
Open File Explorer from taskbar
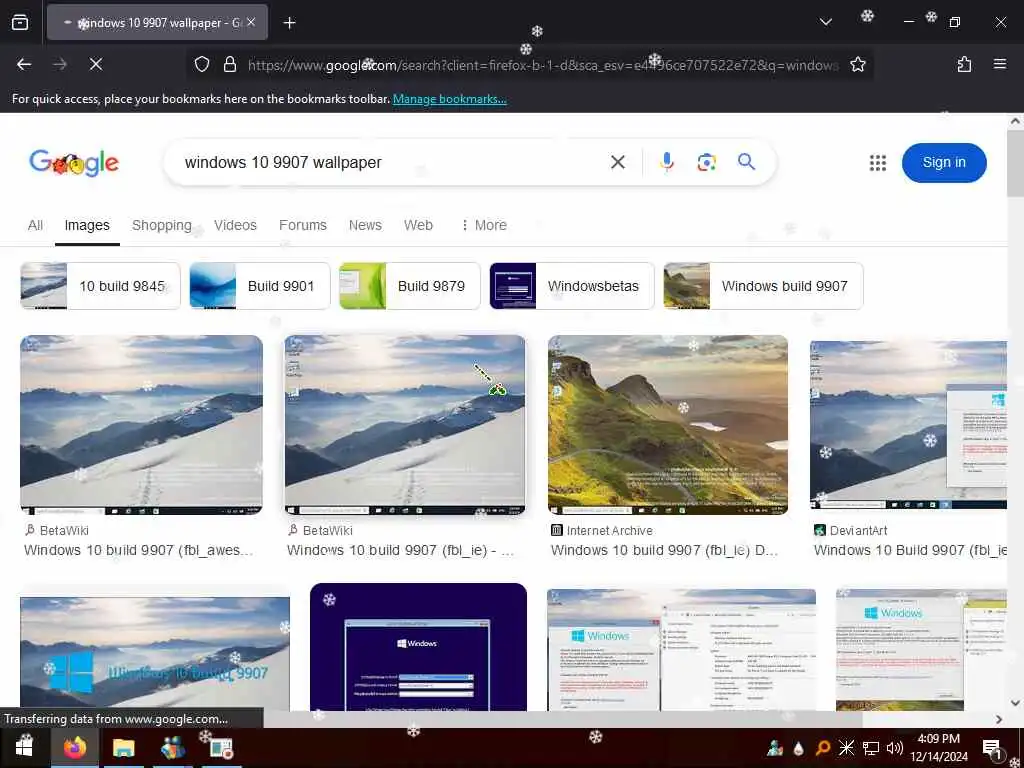click(x=123, y=748)
